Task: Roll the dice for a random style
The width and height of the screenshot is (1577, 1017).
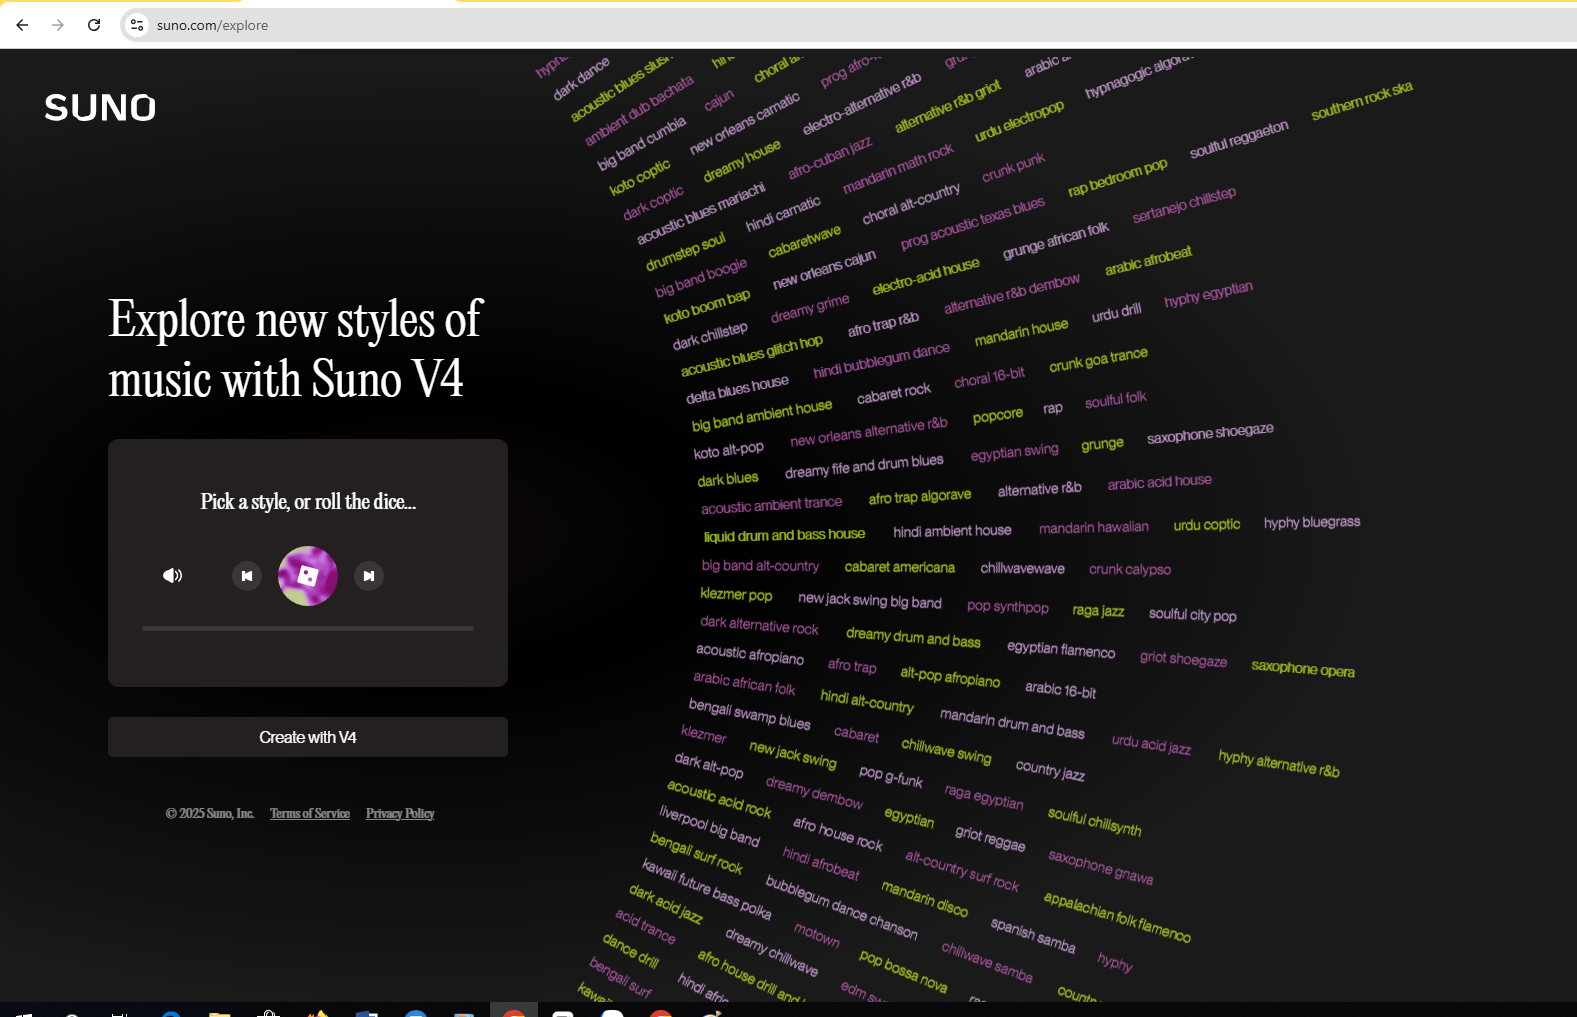Action: 308,576
